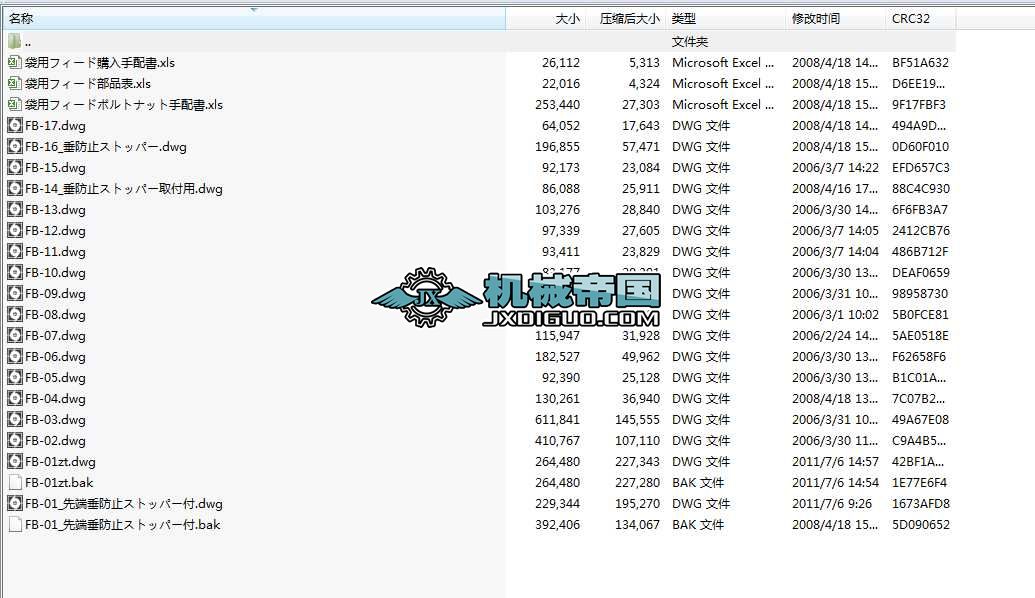The width and height of the screenshot is (1035, 598).
Task: Select file name FB-01_先端垂防止ストッパー付.bak
Action: (123, 525)
